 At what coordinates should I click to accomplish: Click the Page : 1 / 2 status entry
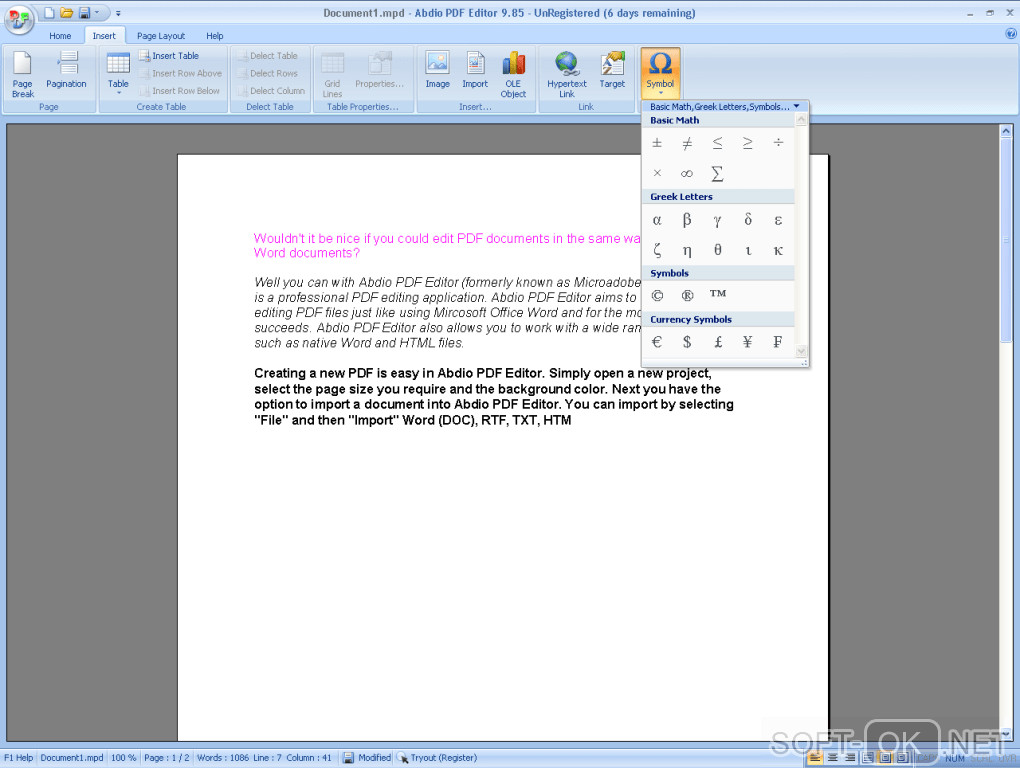tap(167, 758)
